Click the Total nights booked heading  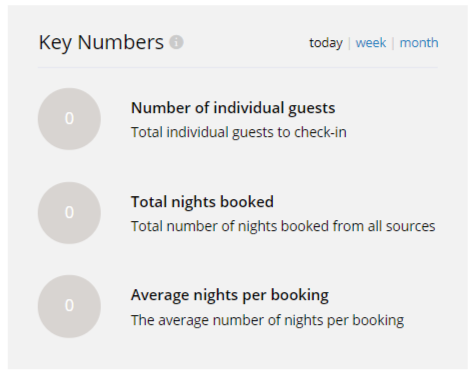(x=202, y=202)
